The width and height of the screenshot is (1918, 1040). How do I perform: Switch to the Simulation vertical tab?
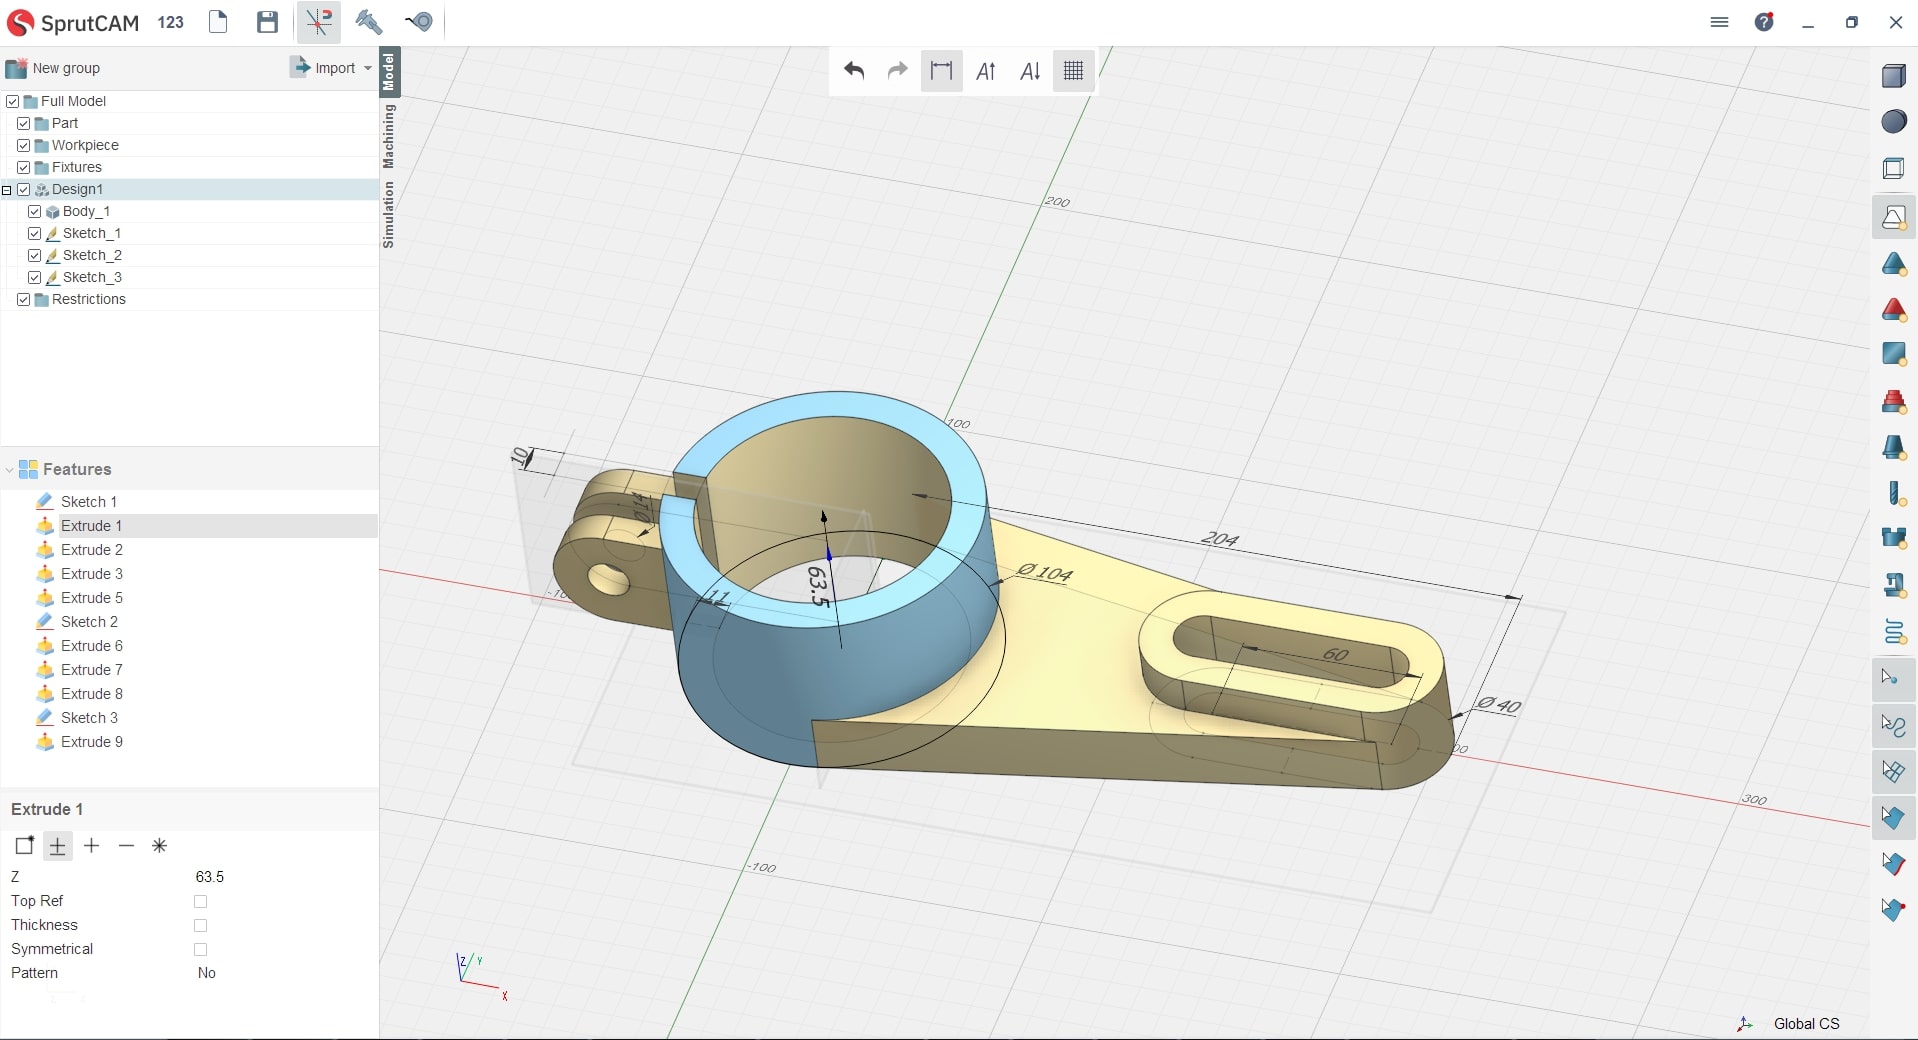tap(389, 214)
